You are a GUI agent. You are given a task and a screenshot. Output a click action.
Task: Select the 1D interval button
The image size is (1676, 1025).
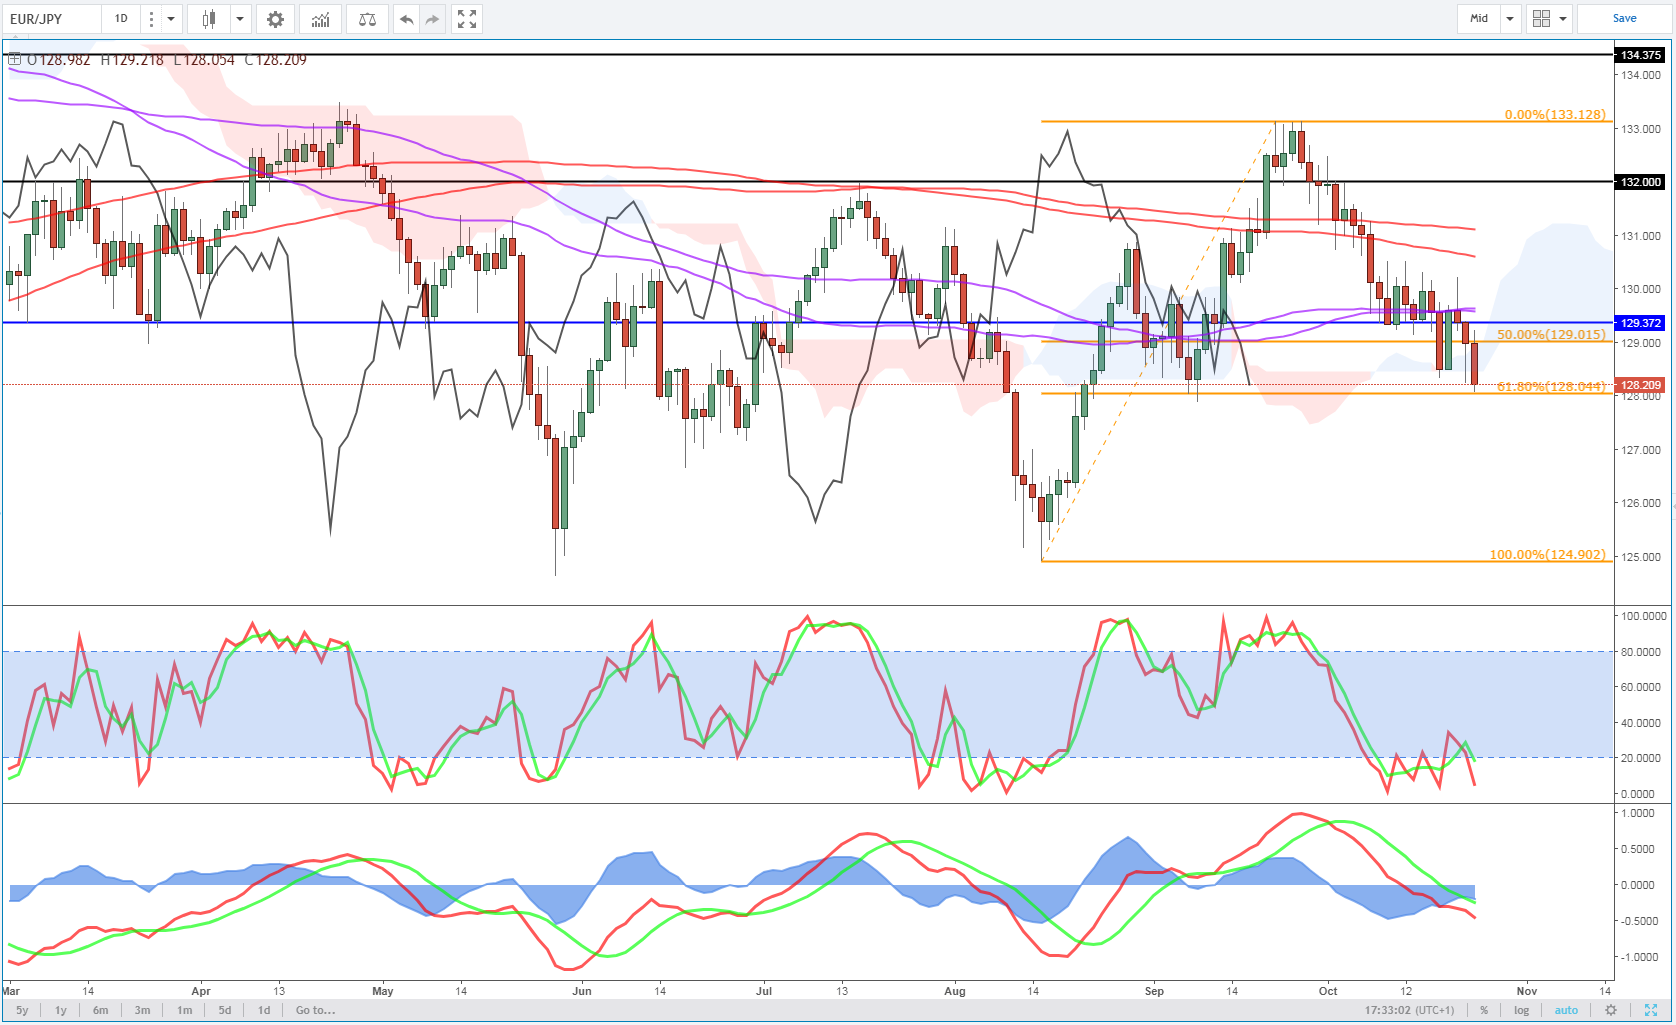pos(121,19)
